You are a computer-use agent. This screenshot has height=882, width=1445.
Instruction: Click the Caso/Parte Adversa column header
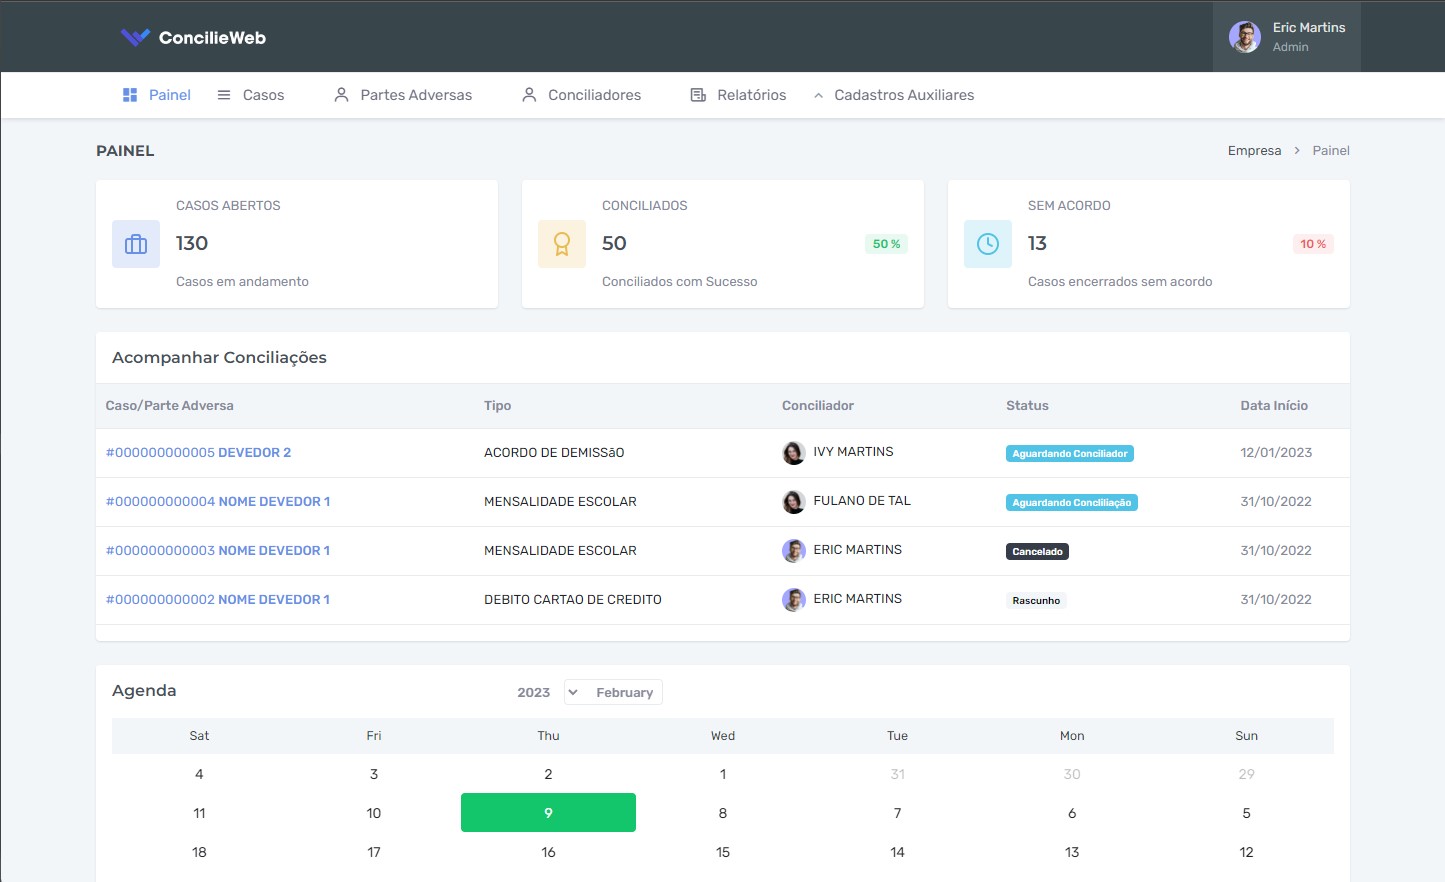click(170, 406)
